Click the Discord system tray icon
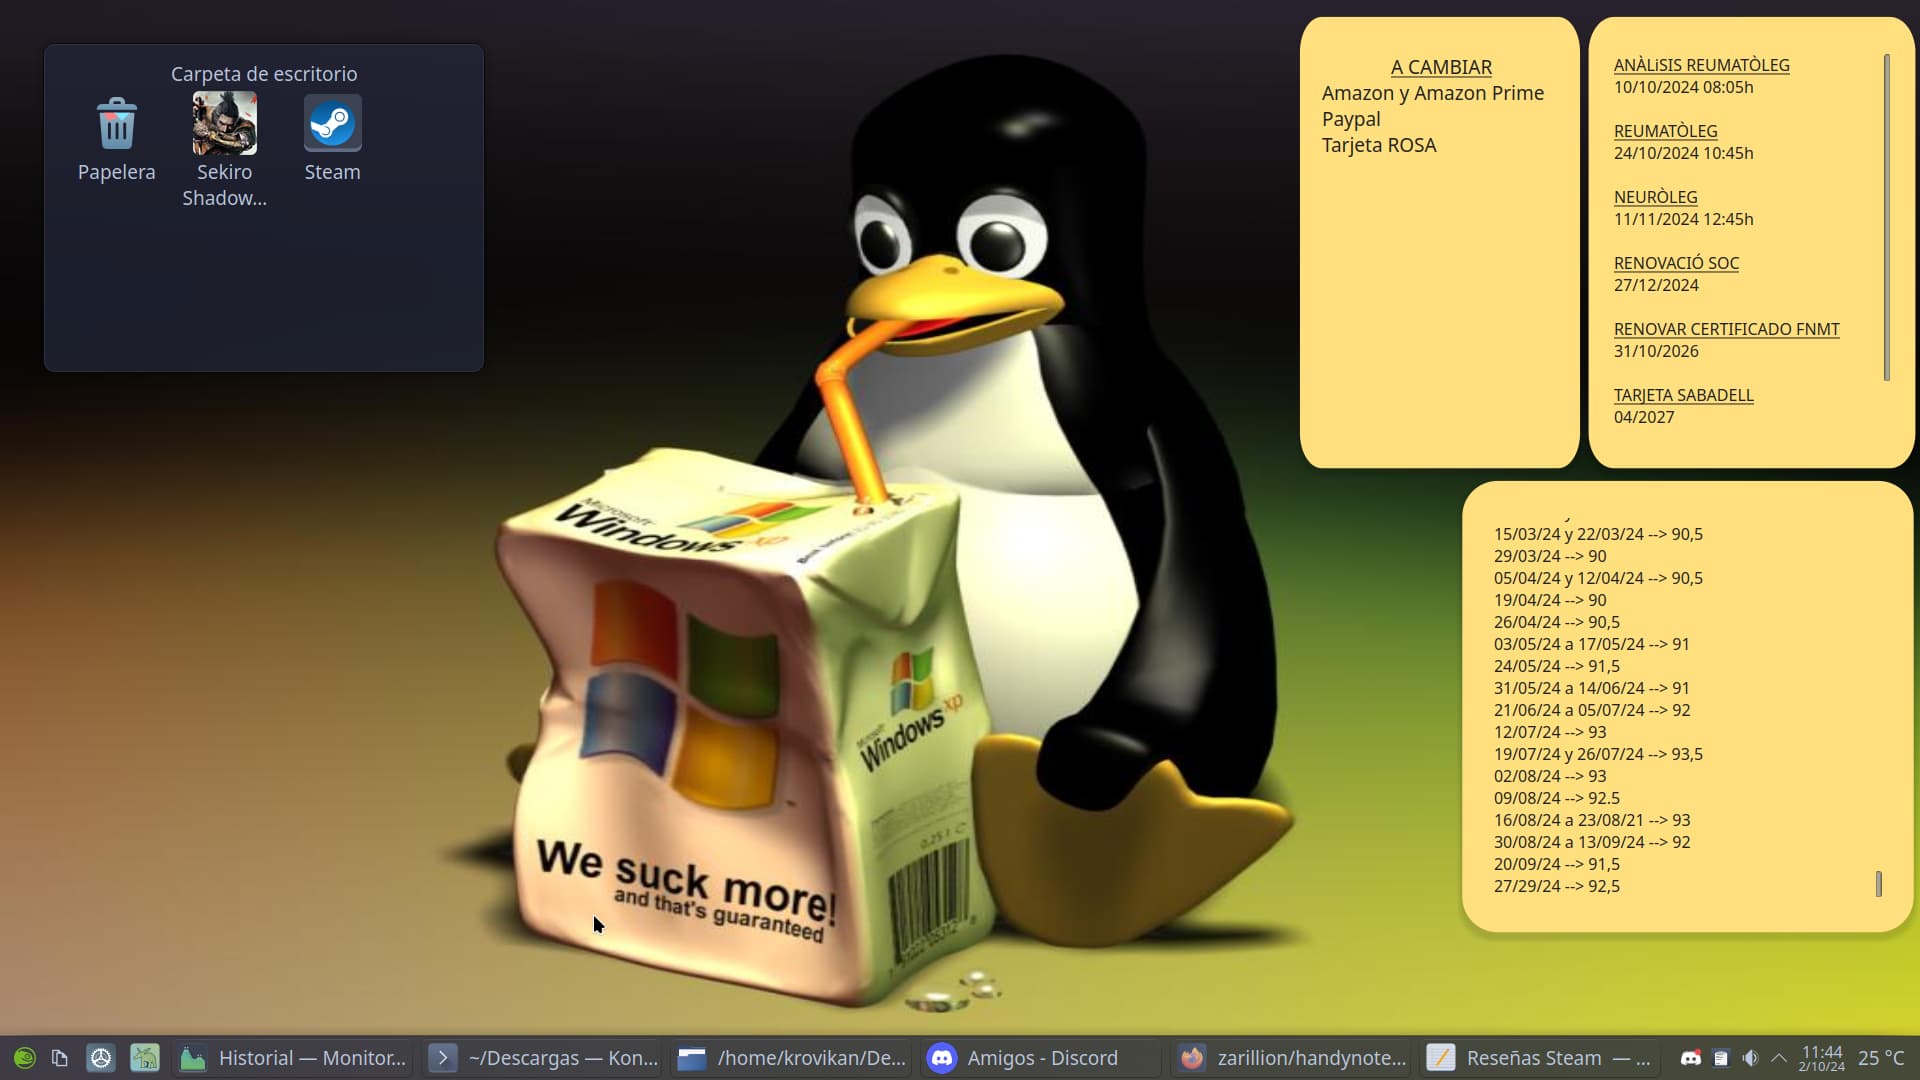The image size is (1920, 1080). click(x=1691, y=1058)
